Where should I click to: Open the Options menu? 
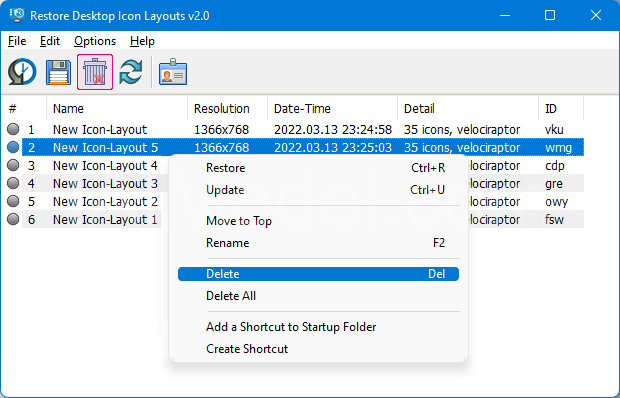tap(95, 41)
